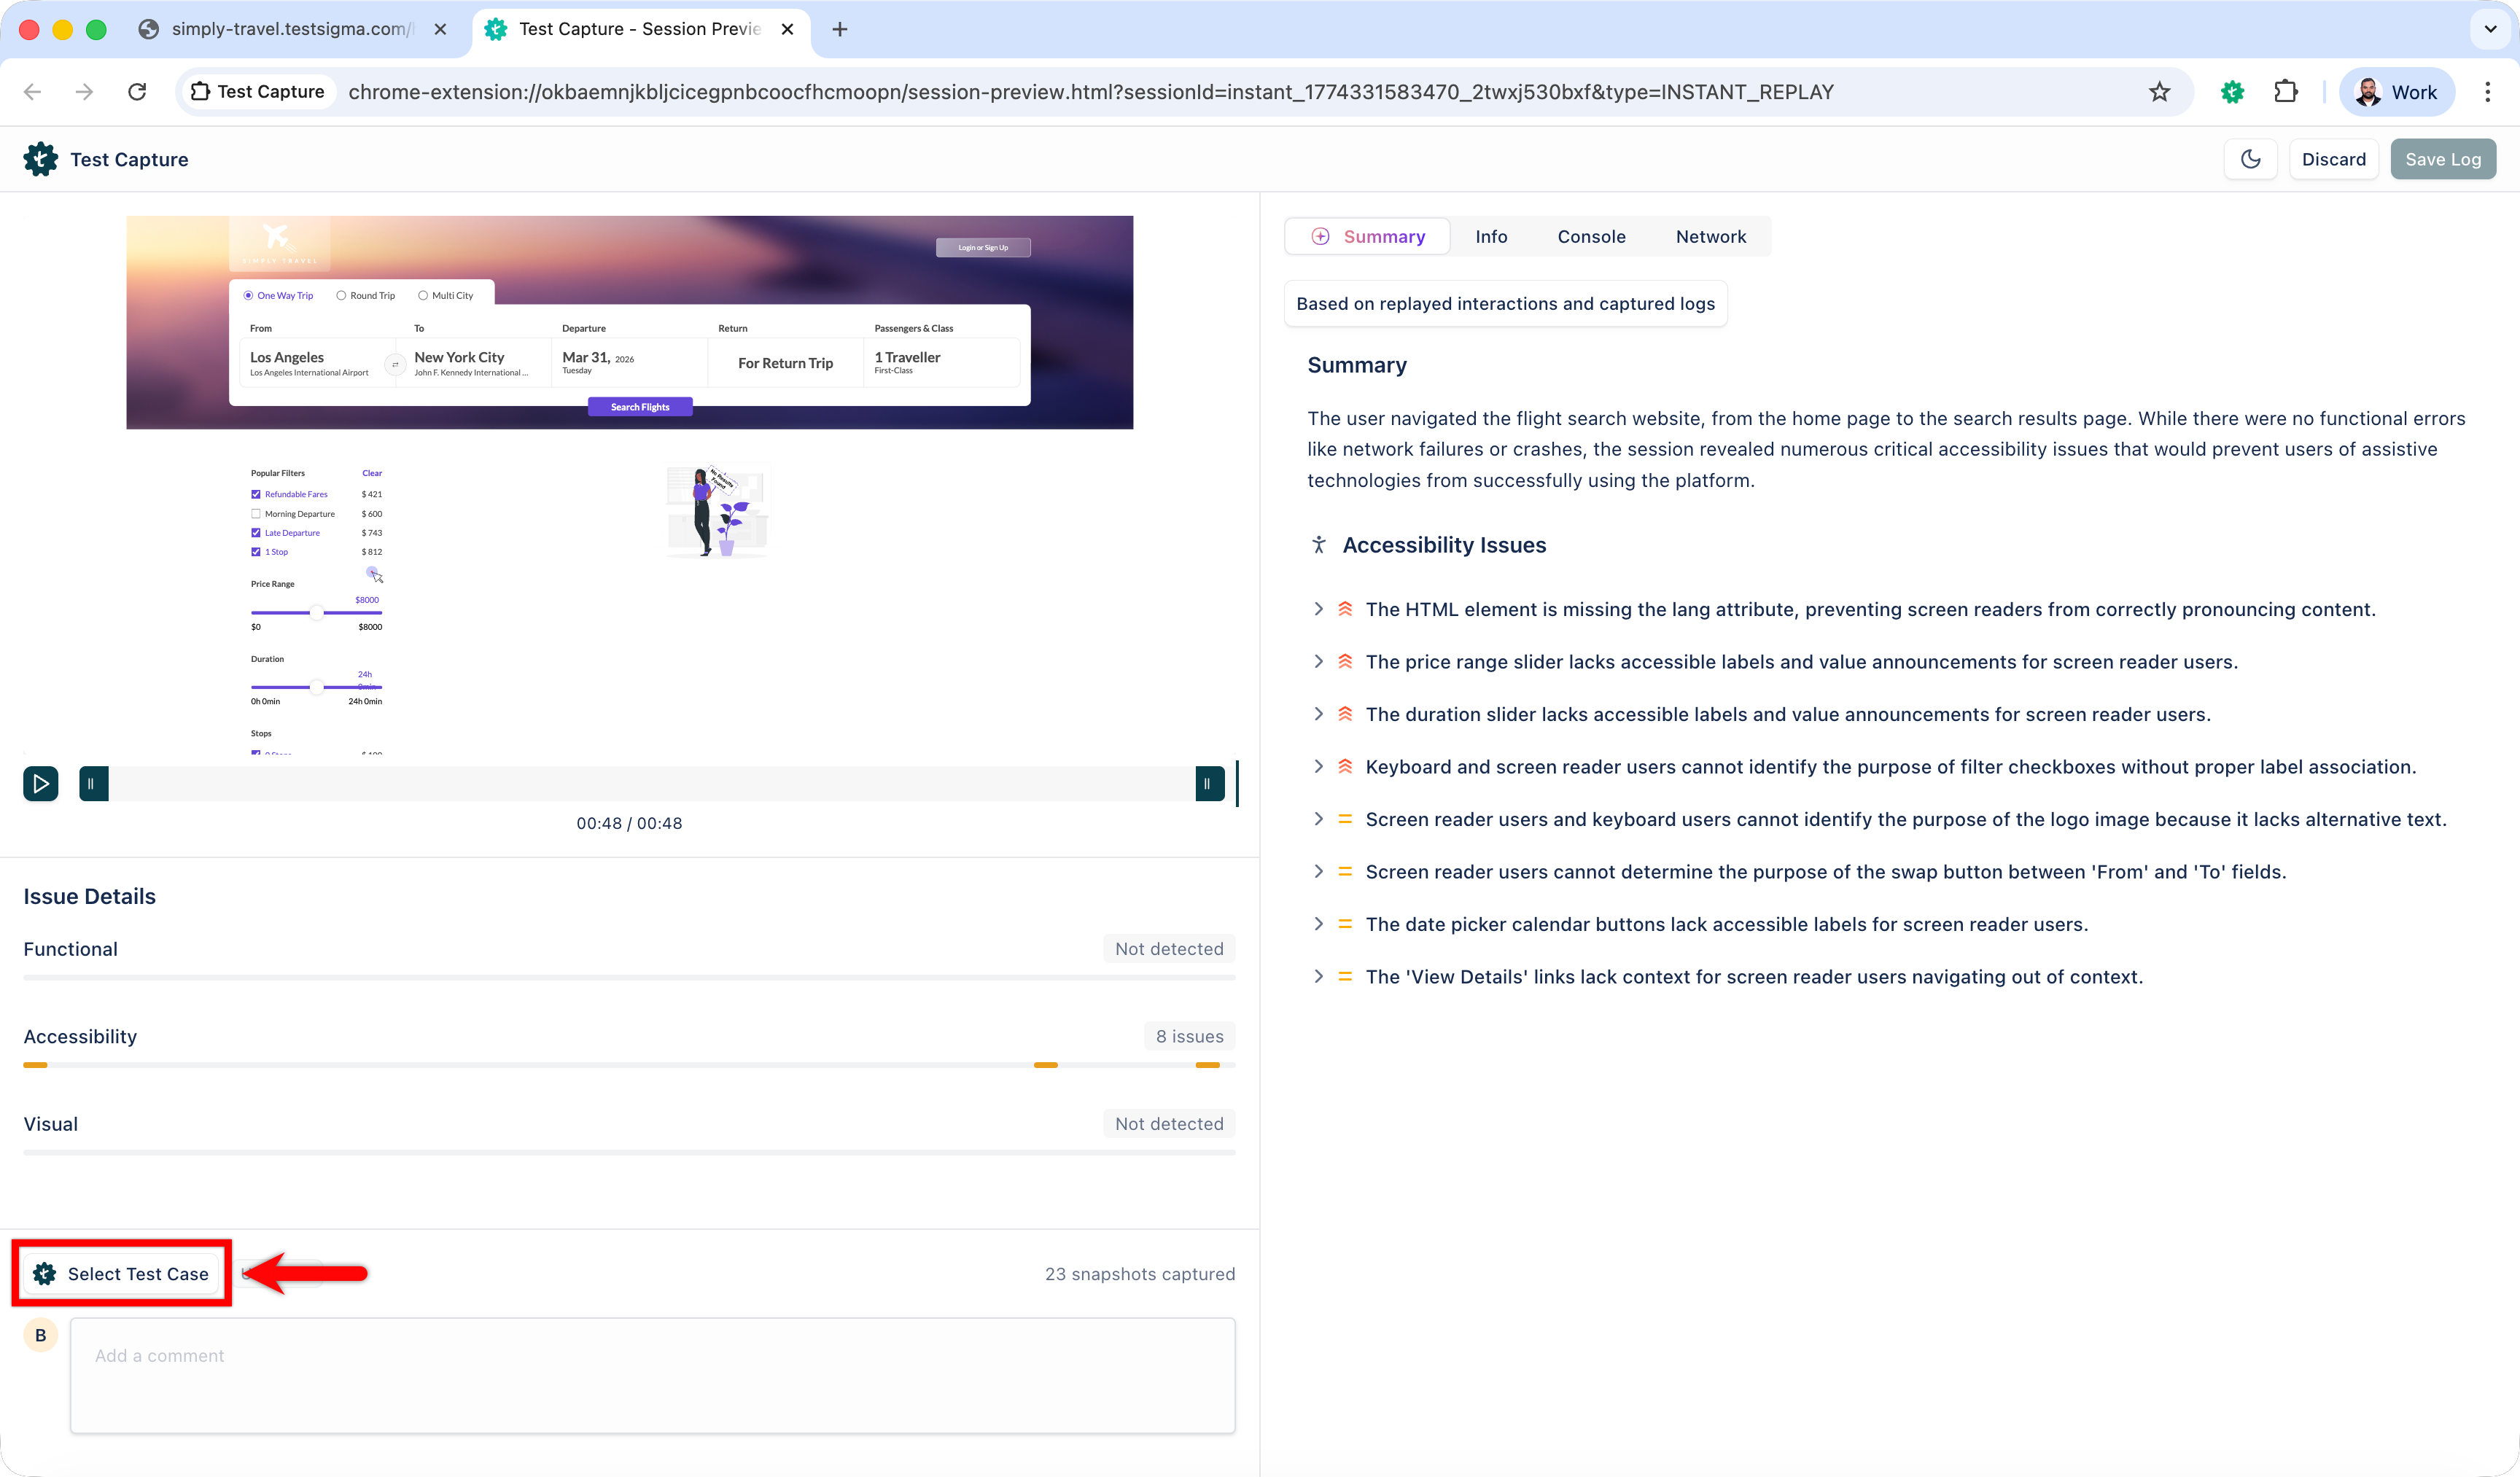Bookmark the page with the star icon

coord(2160,91)
